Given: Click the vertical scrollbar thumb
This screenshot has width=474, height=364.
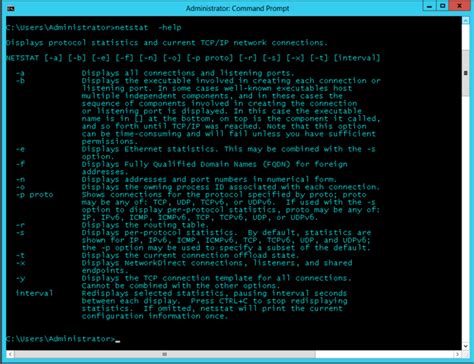Looking at the screenshot, I should point(466,73).
